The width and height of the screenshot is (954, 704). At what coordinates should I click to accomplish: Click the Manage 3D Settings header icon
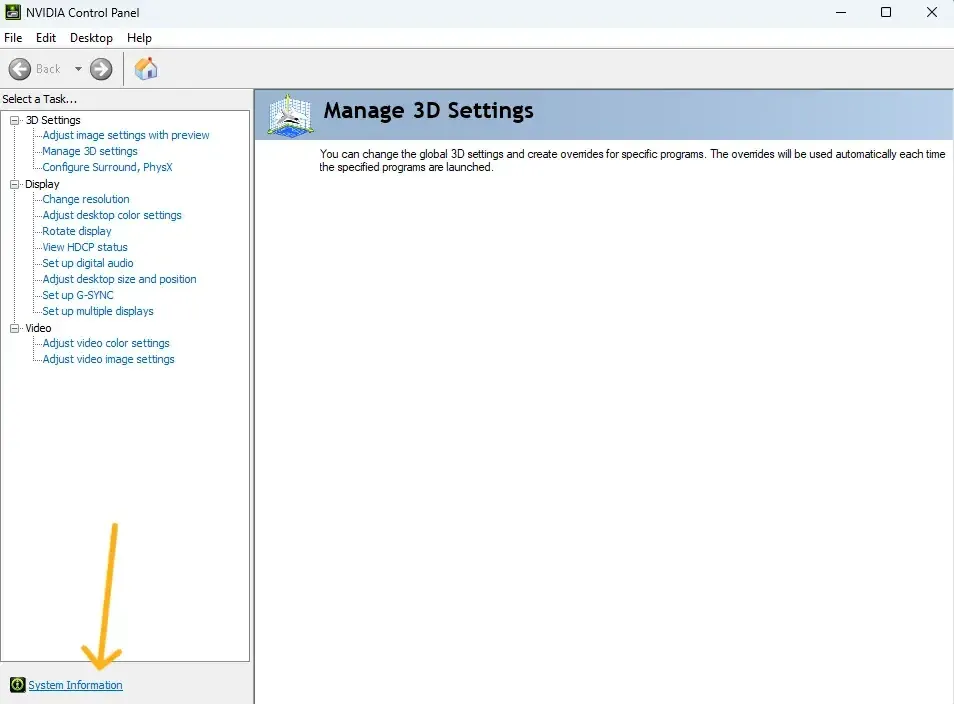(x=288, y=114)
